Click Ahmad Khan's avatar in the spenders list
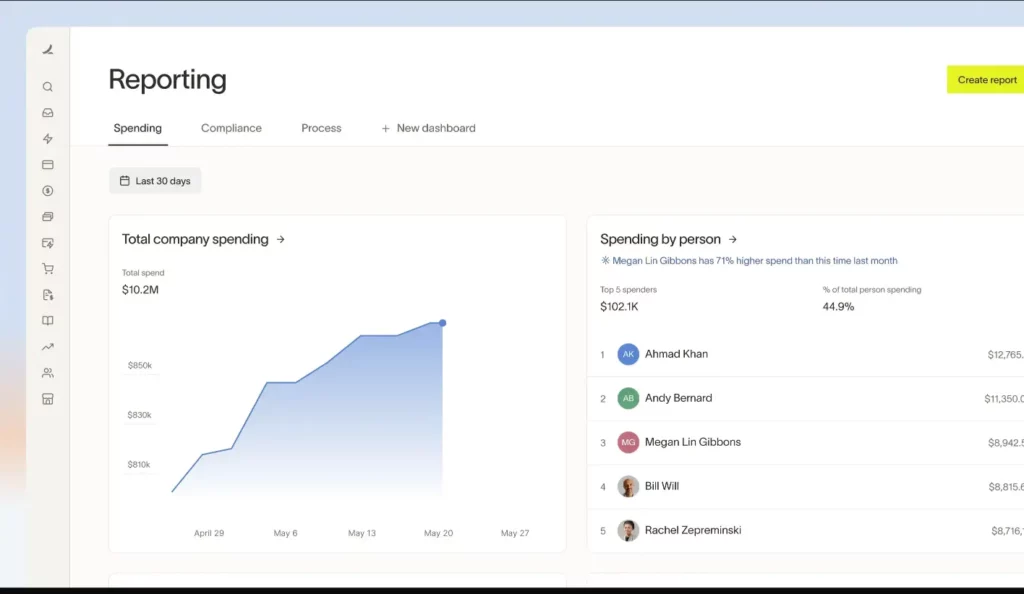Viewport: 1024px width, 594px height. [628, 354]
